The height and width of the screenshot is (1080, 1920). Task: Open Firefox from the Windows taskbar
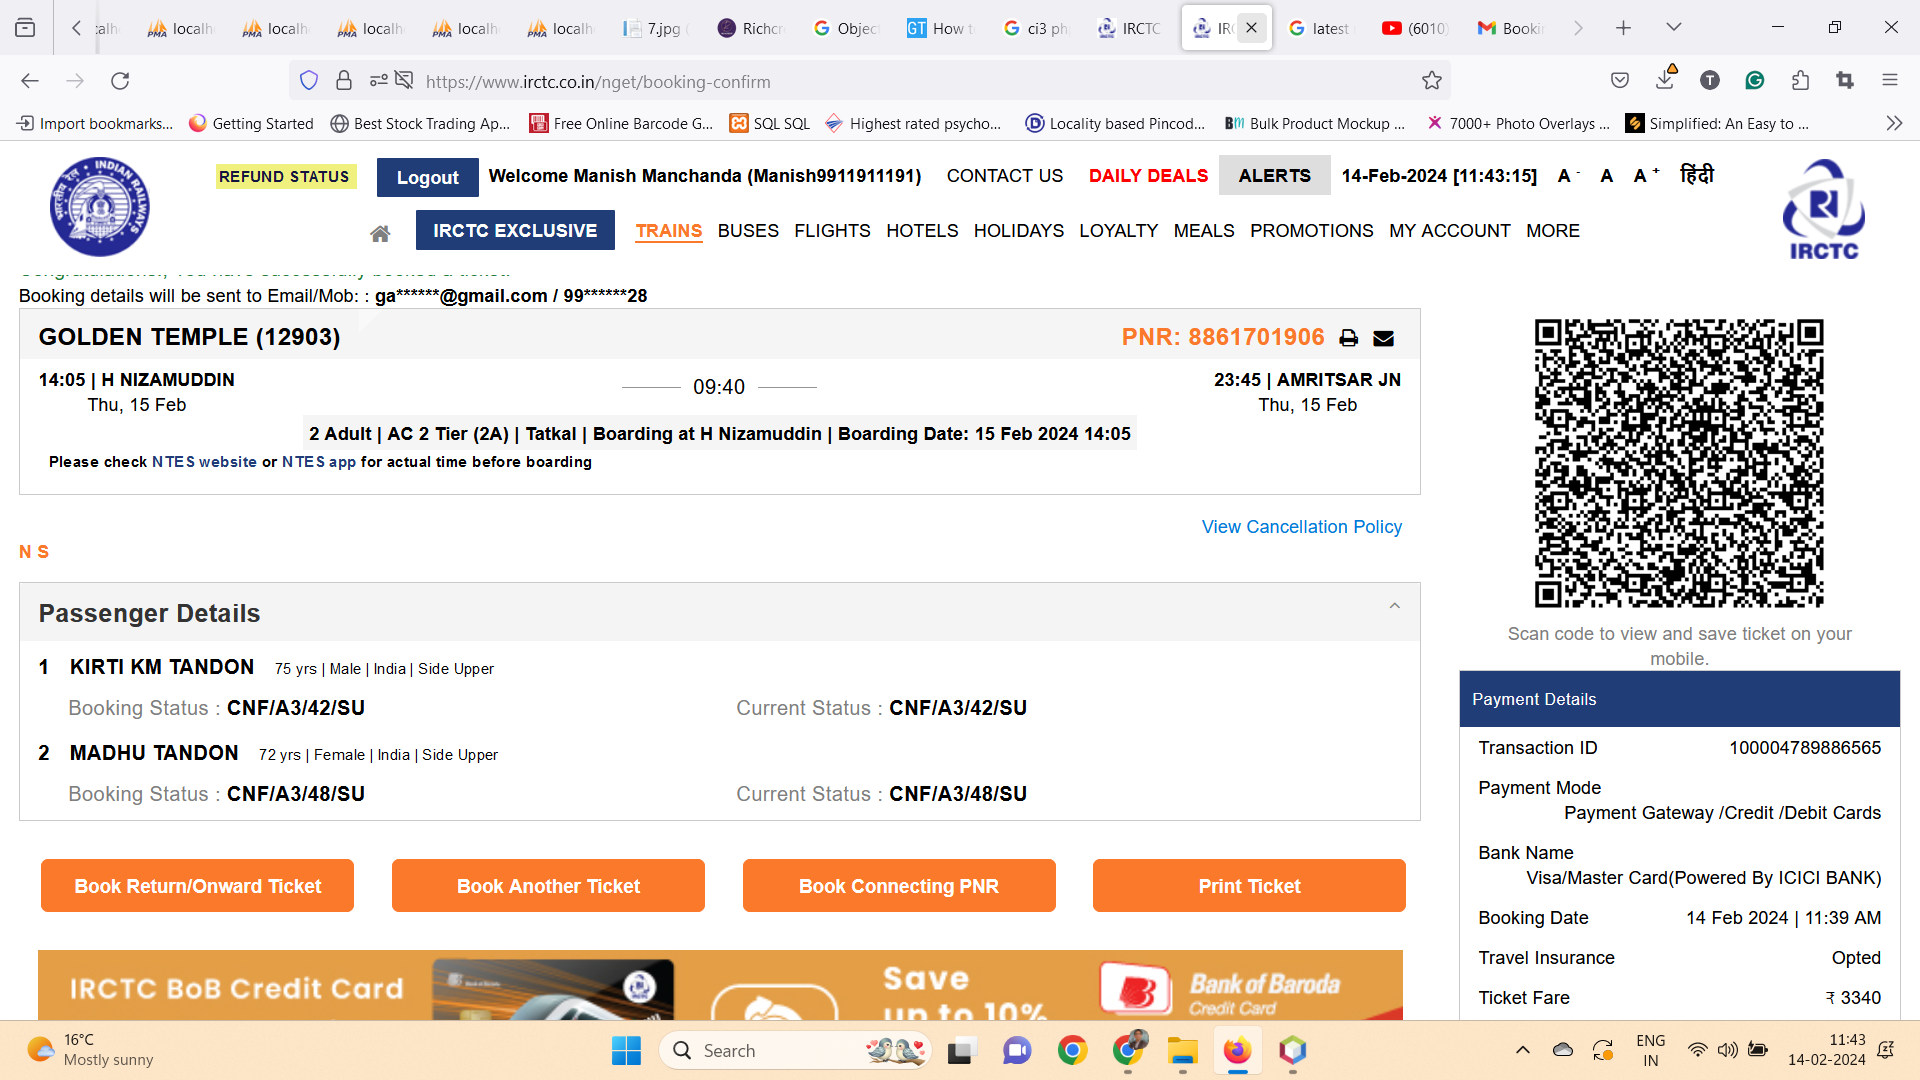point(1237,1050)
